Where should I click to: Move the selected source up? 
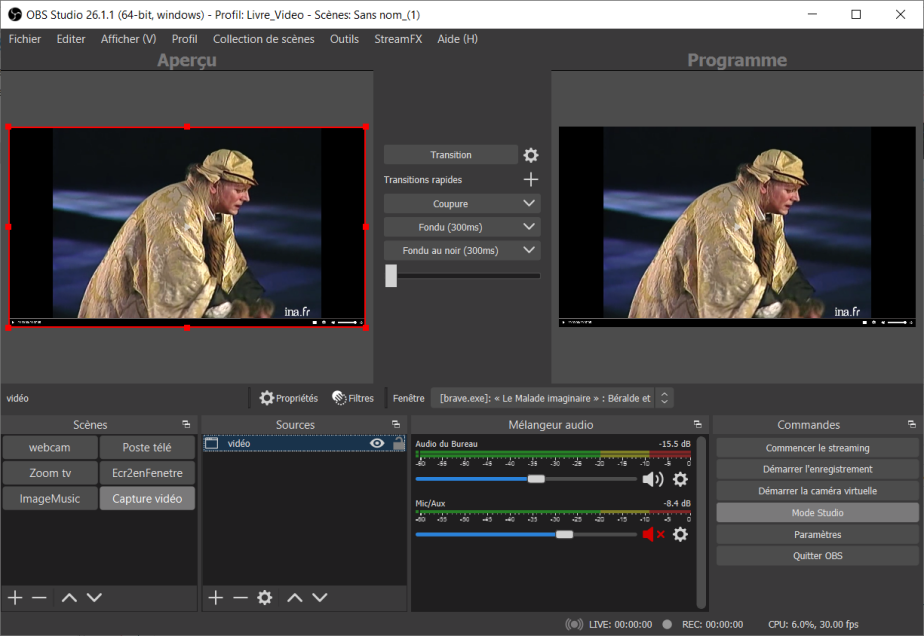295,598
